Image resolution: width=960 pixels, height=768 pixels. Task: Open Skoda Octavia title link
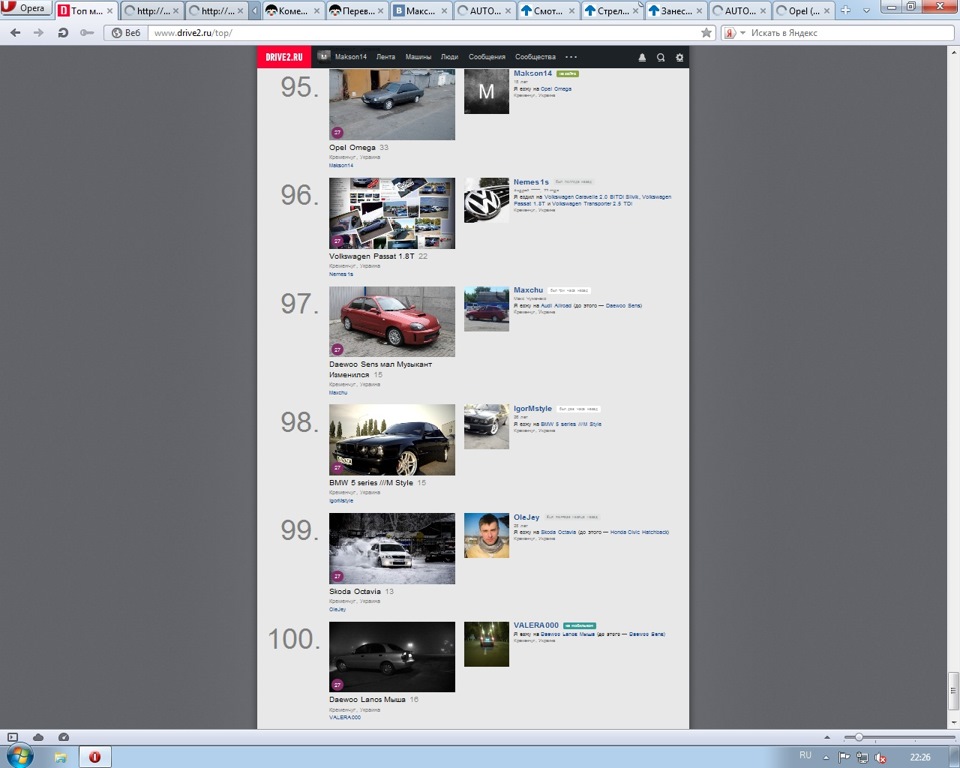(354, 592)
